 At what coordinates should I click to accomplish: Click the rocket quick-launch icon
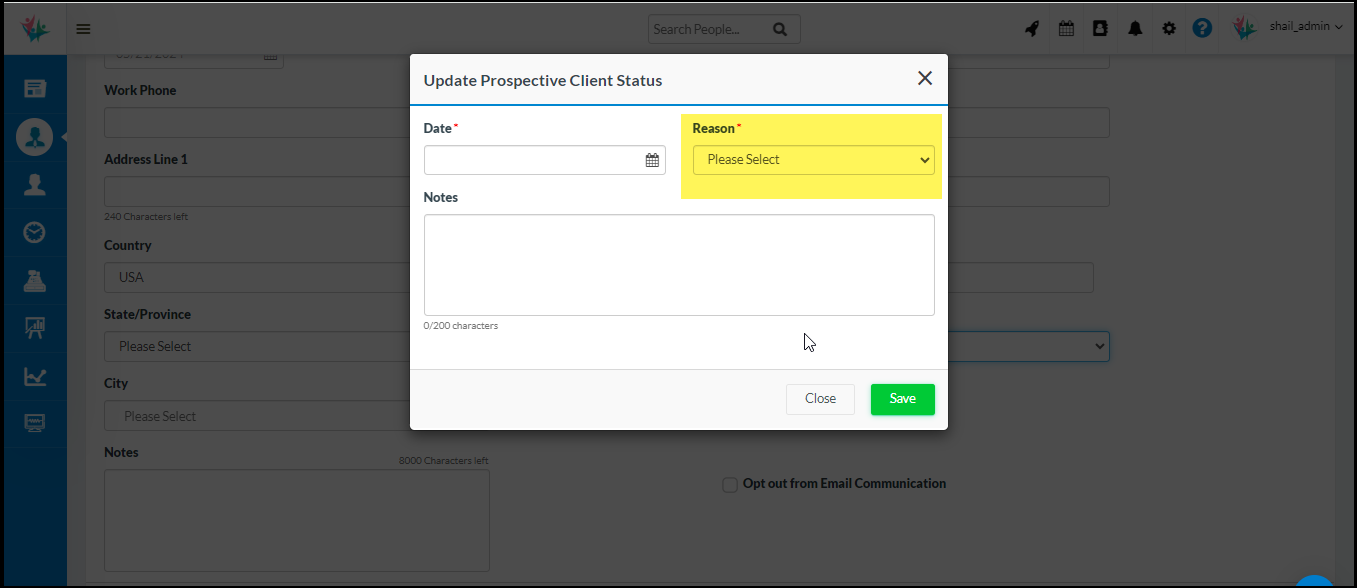coord(1032,29)
